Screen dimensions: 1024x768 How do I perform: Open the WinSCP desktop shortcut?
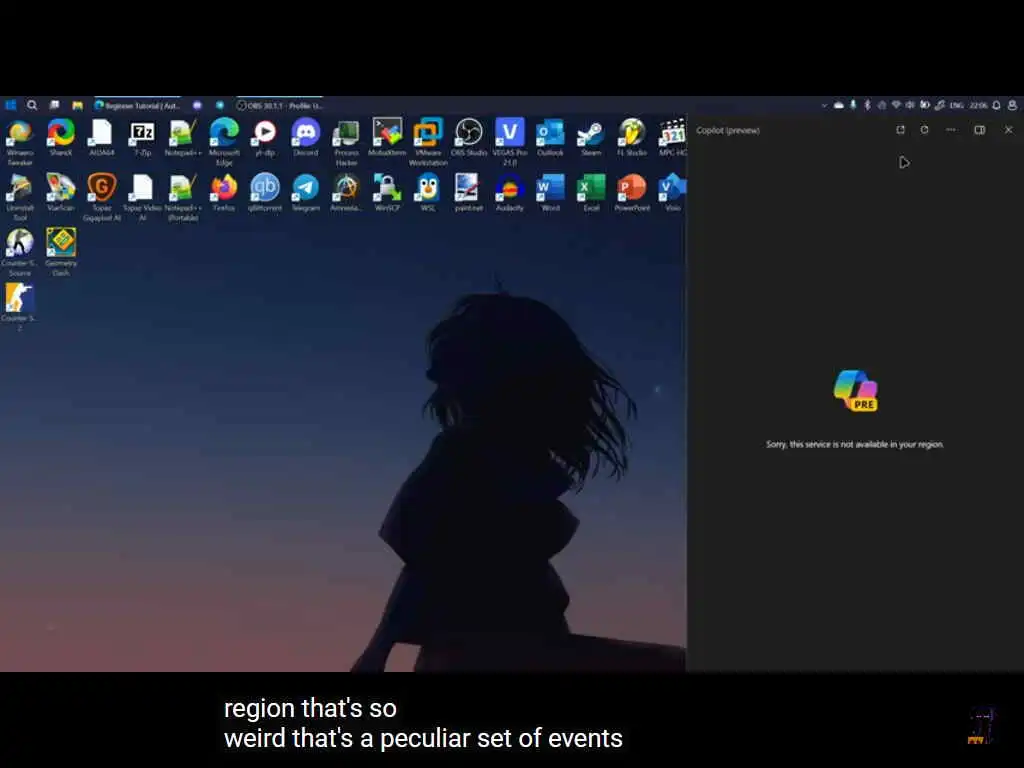[x=387, y=193]
